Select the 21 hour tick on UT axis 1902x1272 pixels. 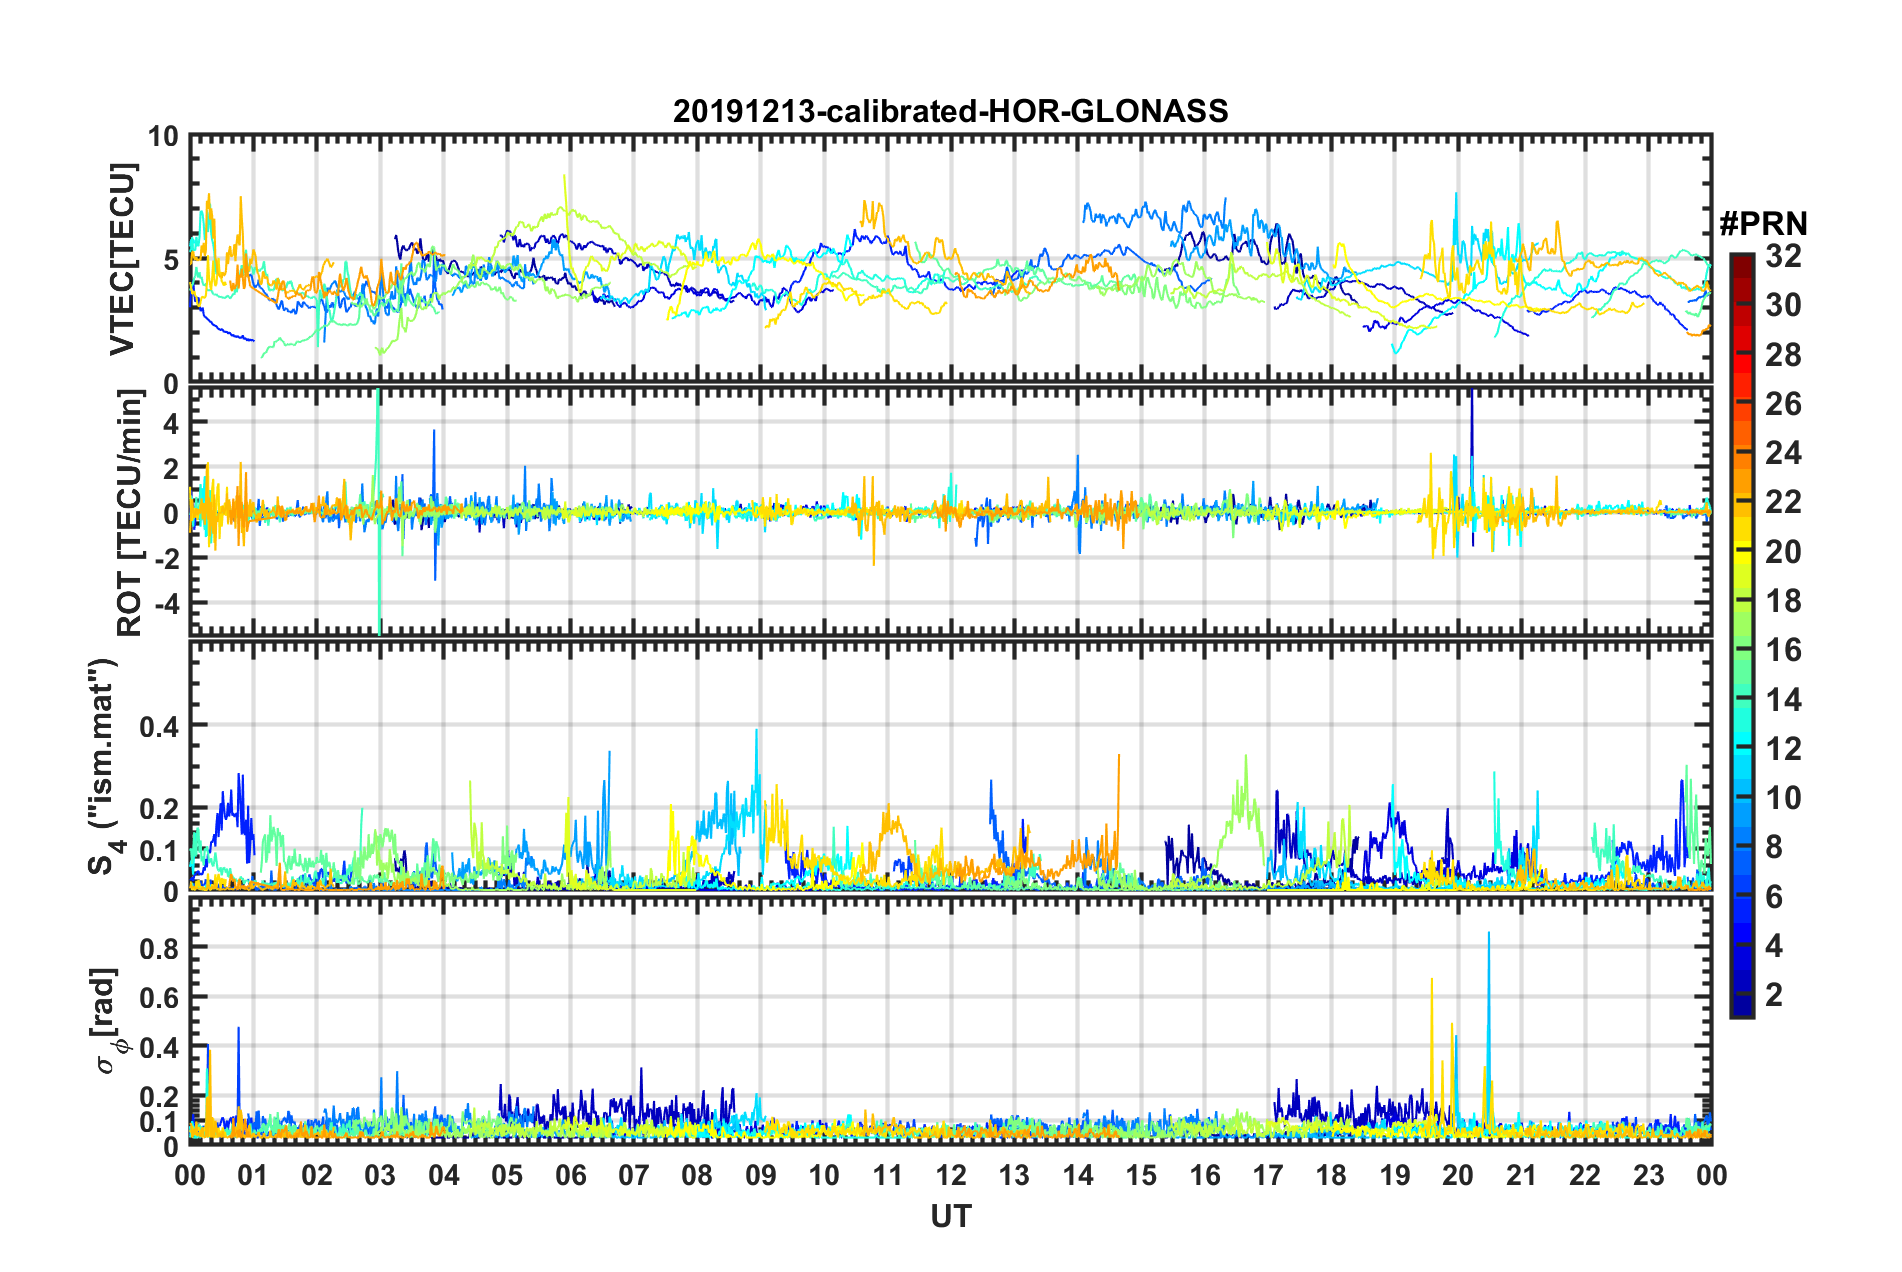[1522, 1175]
